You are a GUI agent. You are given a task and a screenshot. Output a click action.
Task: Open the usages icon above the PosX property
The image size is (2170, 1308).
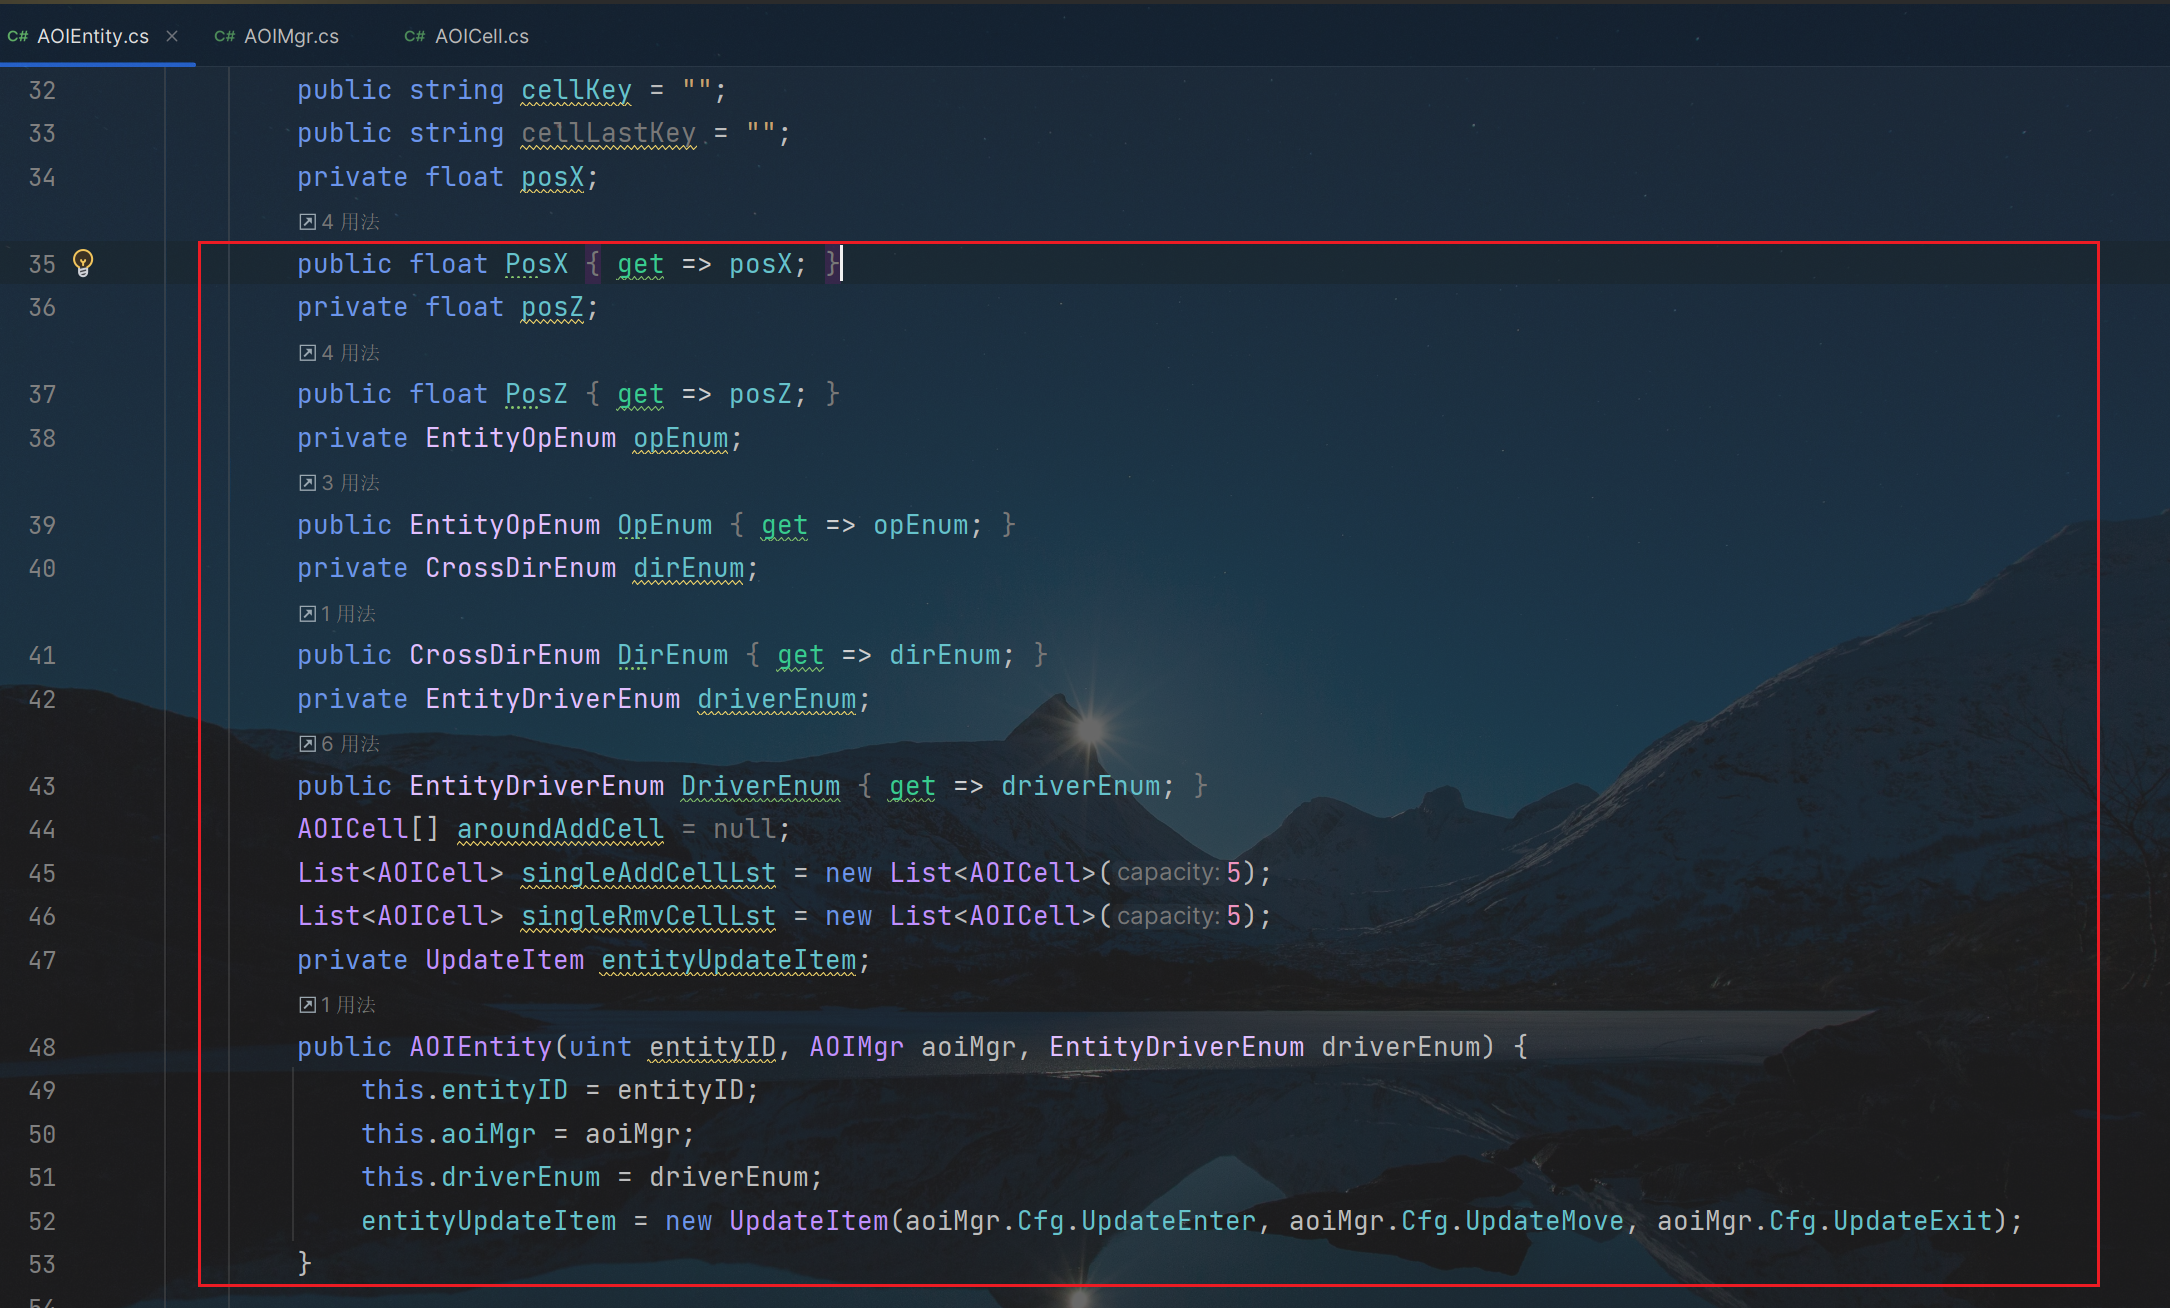[308, 222]
